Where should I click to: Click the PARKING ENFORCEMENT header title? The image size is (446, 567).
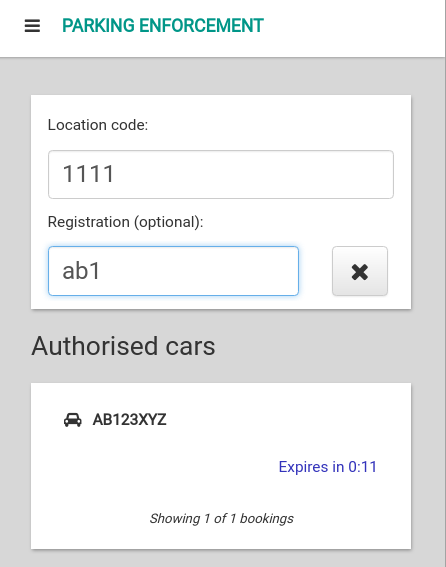[x=163, y=26]
